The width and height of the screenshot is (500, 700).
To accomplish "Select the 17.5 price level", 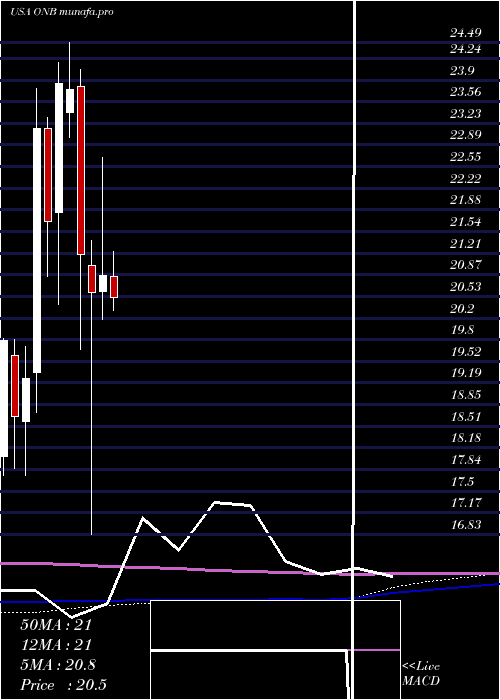I will [462, 481].
